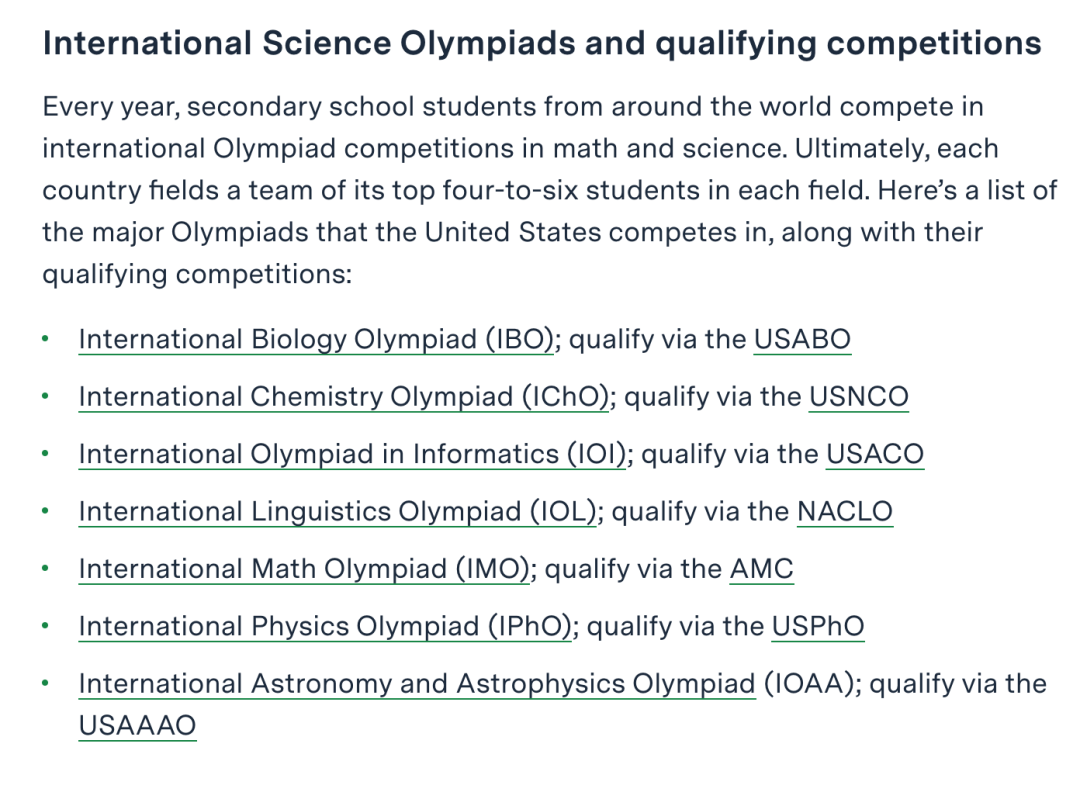Open the International Physics Olympiad (IPhO) link
This screenshot has height=799, width=1080.
[x=325, y=626]
